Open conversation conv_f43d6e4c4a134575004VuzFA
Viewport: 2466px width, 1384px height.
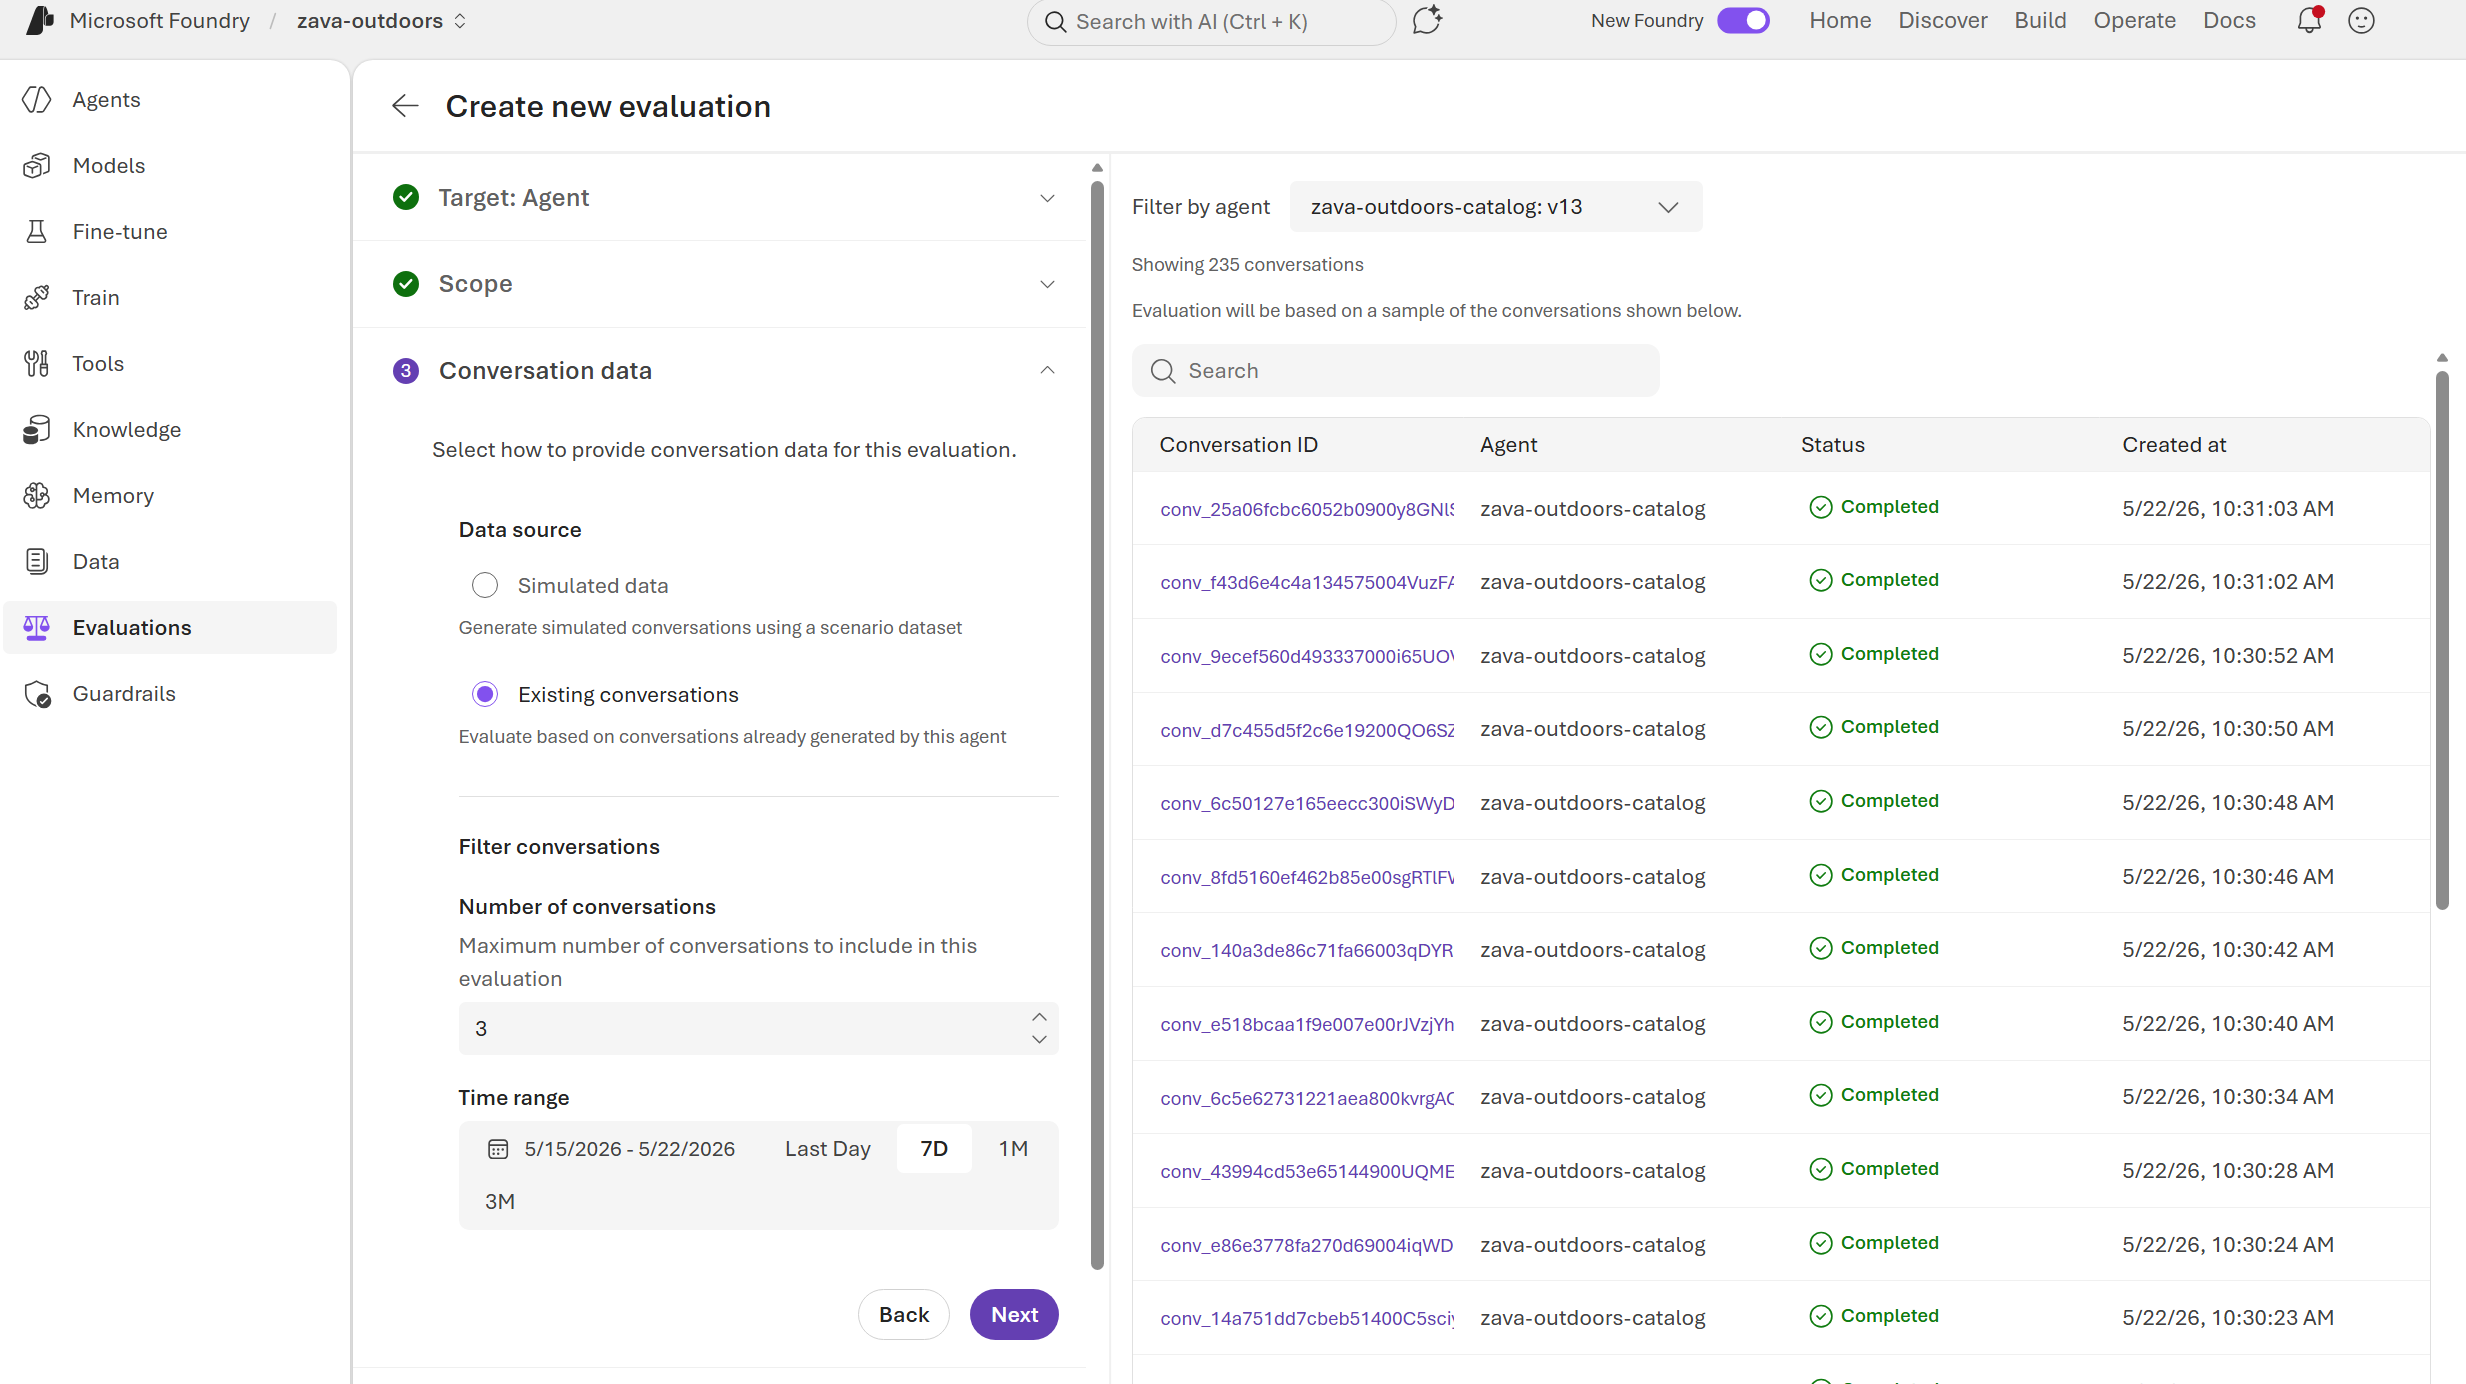pos(1307,583)
